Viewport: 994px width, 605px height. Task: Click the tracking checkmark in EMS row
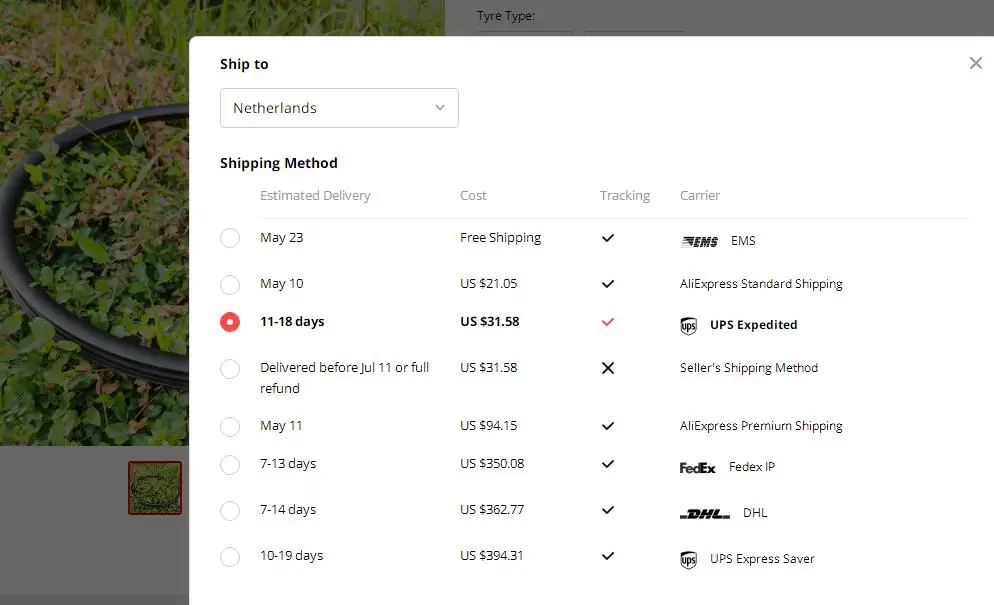(x=607, y=238)
